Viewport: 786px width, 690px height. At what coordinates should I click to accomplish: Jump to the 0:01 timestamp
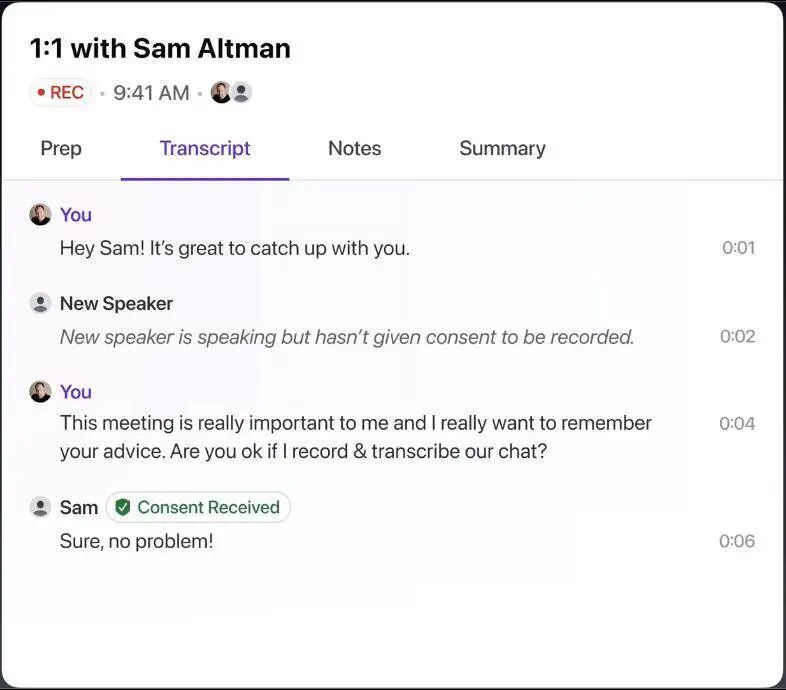point(738,248)
